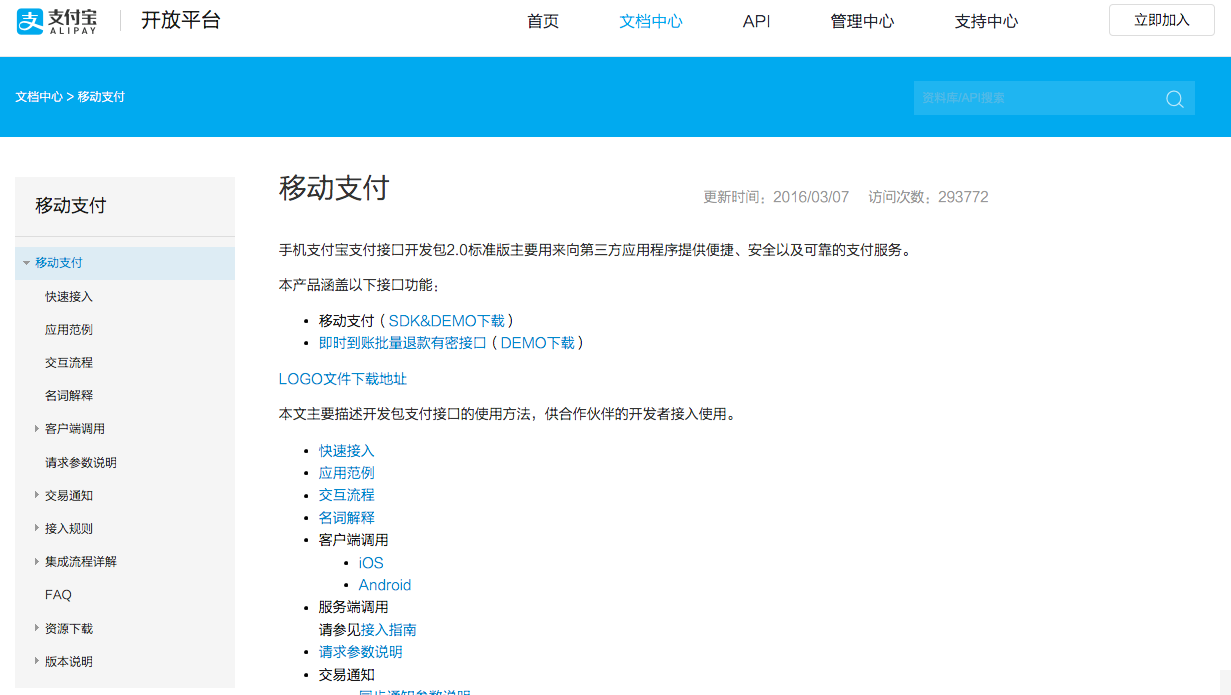Go to the API navigation item
Screen dimensions: 1231x695
(756, 21)
